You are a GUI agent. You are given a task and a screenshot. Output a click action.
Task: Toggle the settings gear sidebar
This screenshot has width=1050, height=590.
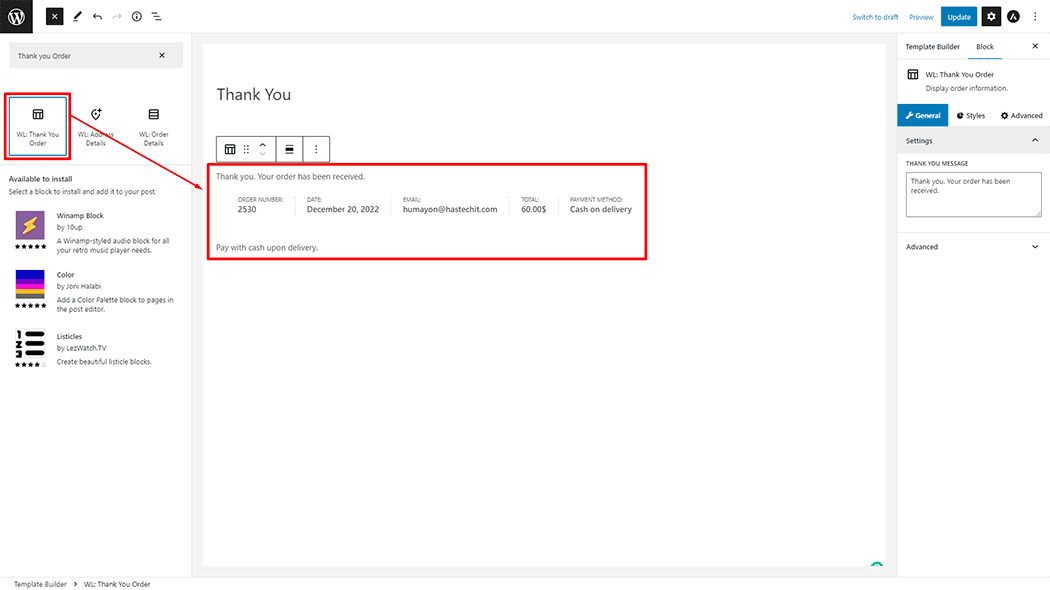coord(990,16)
